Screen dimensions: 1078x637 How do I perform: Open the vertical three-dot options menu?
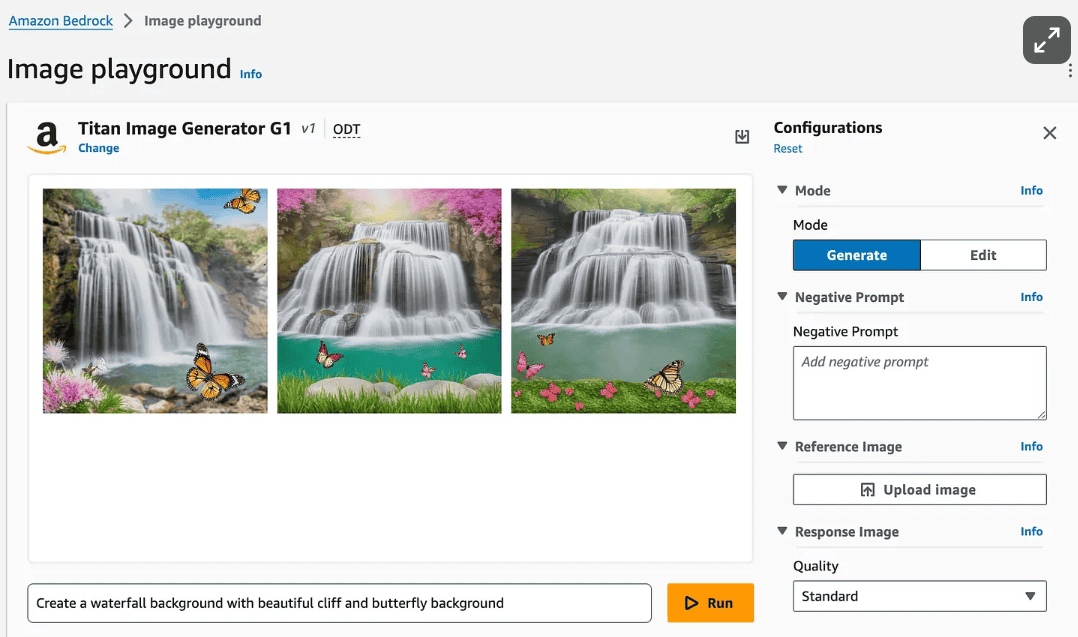[1070, 71]
